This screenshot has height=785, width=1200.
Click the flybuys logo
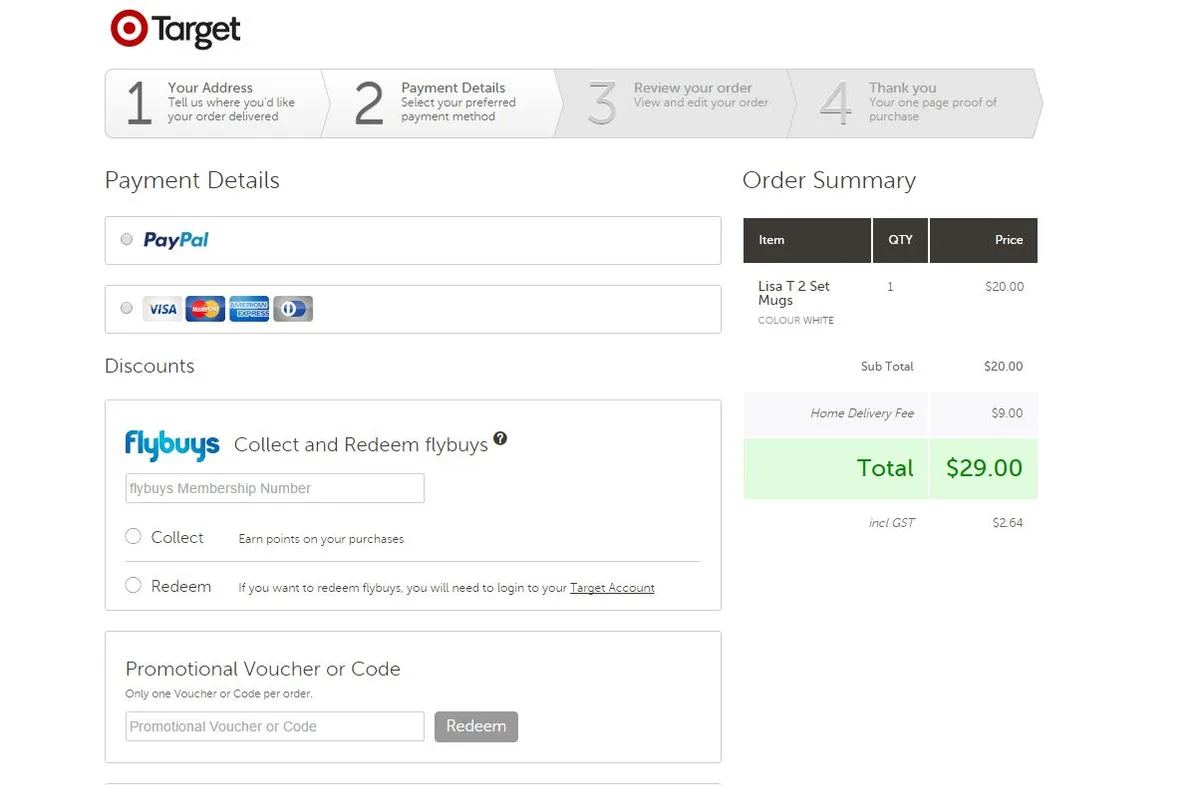pos(172,445)
